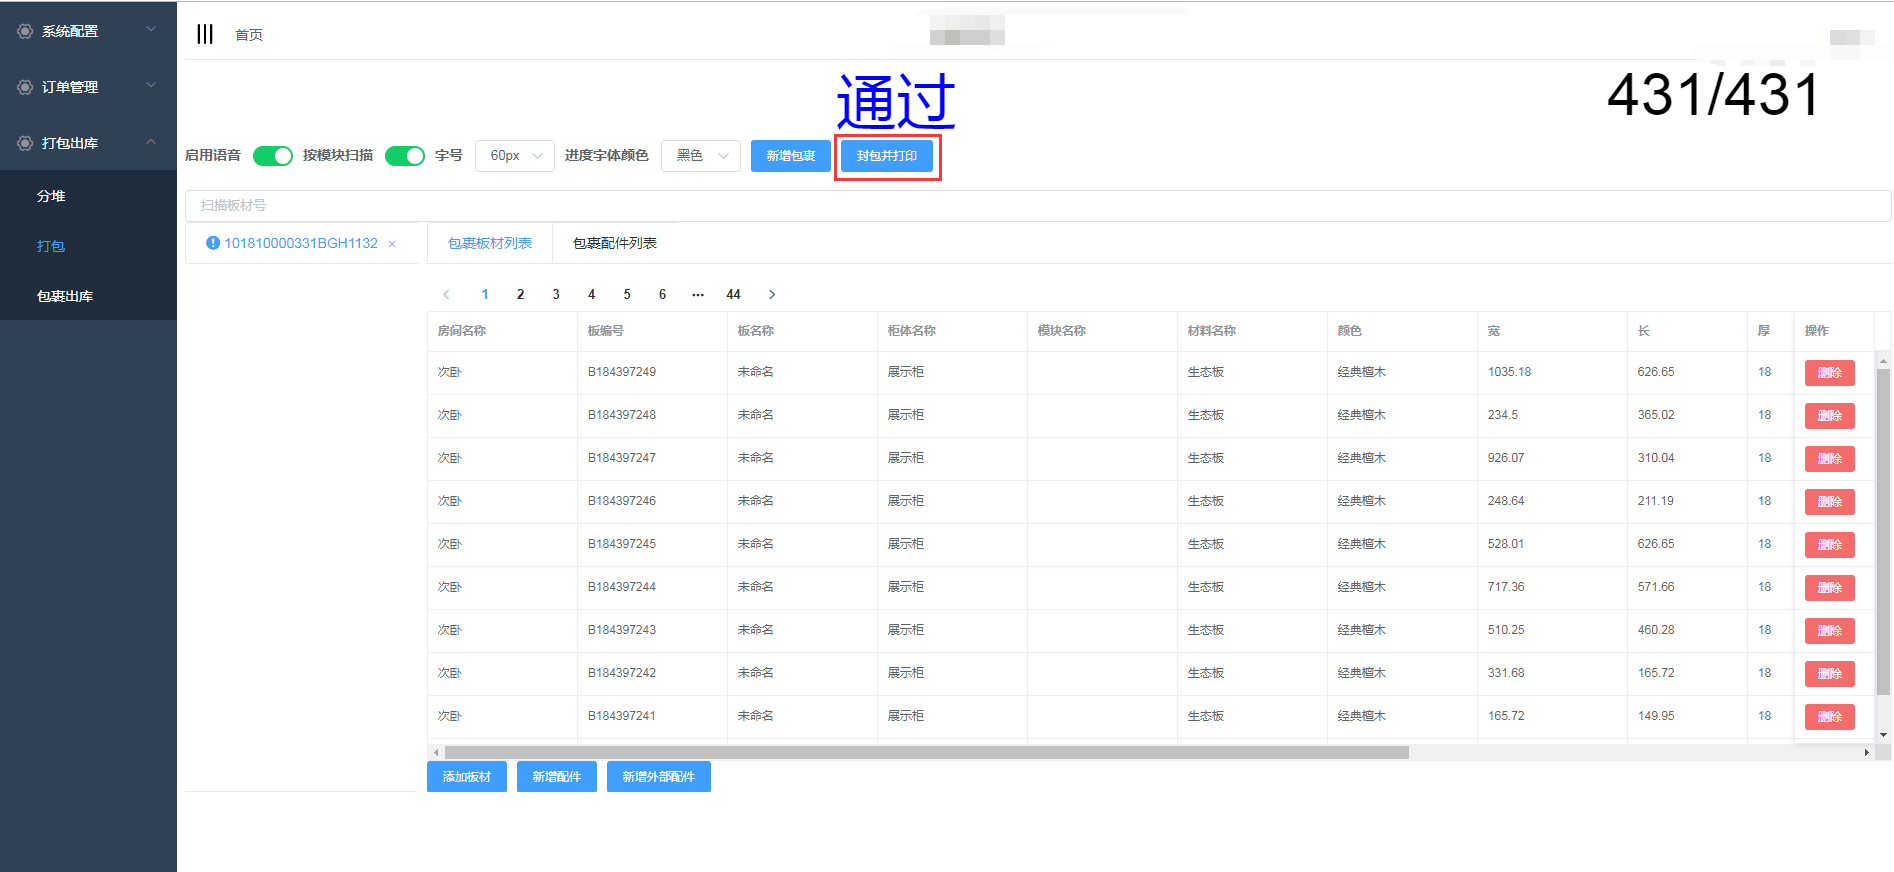
Task: Click the horizontal scrollbar under the table
Action: pos(926,752)
